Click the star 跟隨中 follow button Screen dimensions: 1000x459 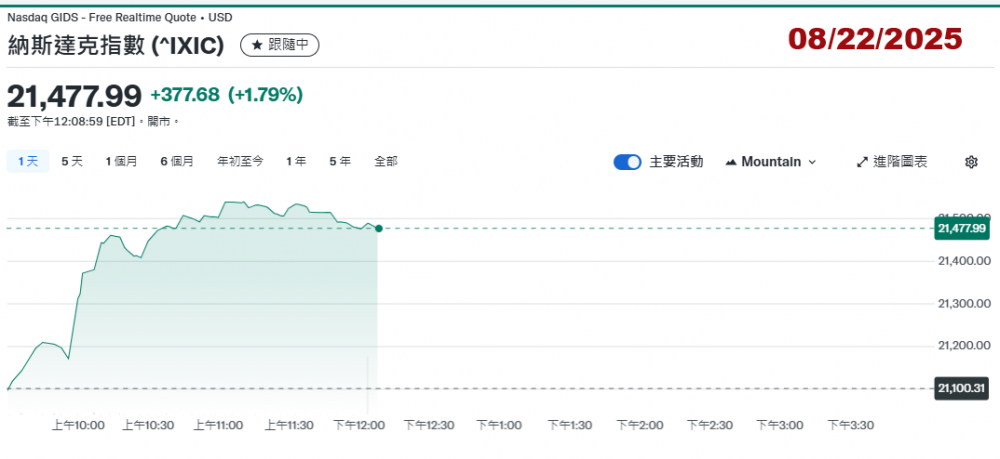click(280, 45)
